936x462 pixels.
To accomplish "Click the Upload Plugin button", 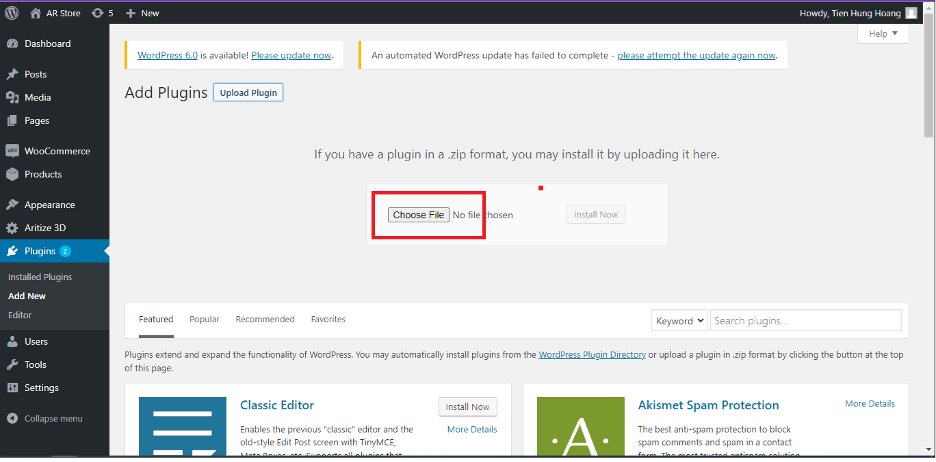I will click(248, 93).
